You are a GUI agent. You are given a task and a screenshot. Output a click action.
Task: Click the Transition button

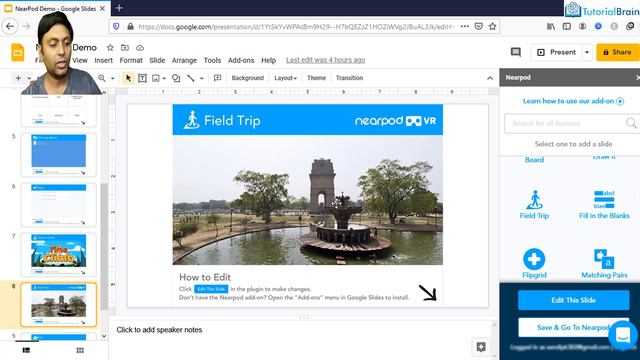coord(349,78)
